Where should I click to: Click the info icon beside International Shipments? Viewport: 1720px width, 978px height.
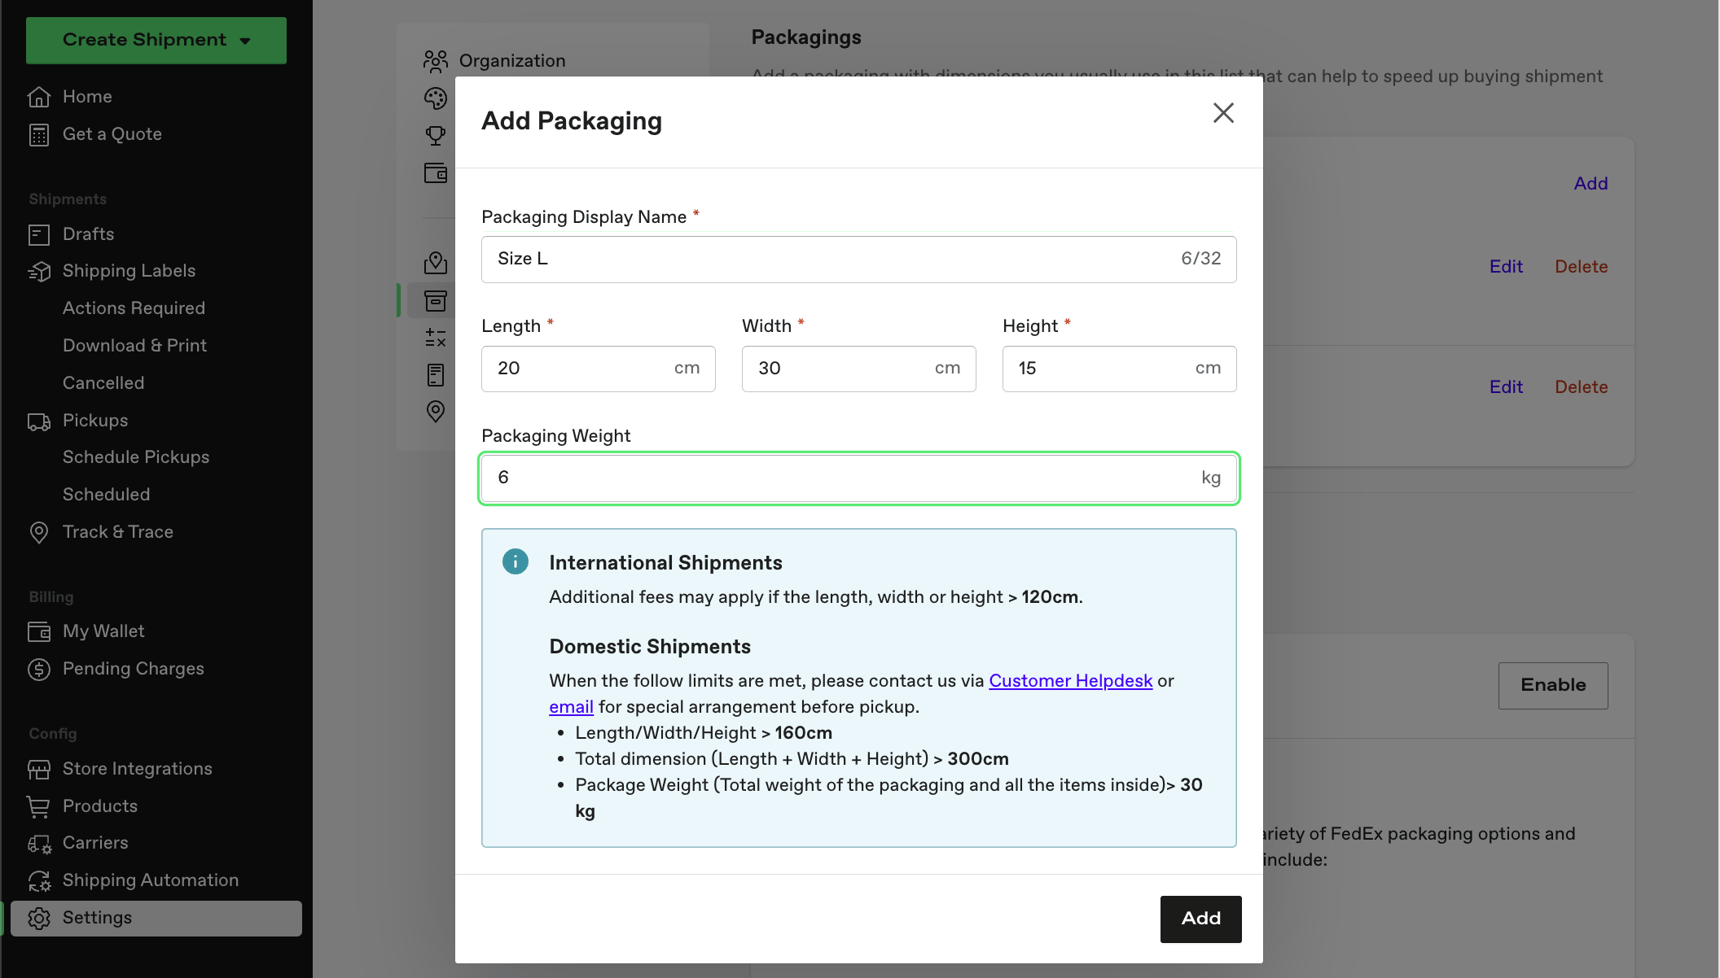click(515, 562)
